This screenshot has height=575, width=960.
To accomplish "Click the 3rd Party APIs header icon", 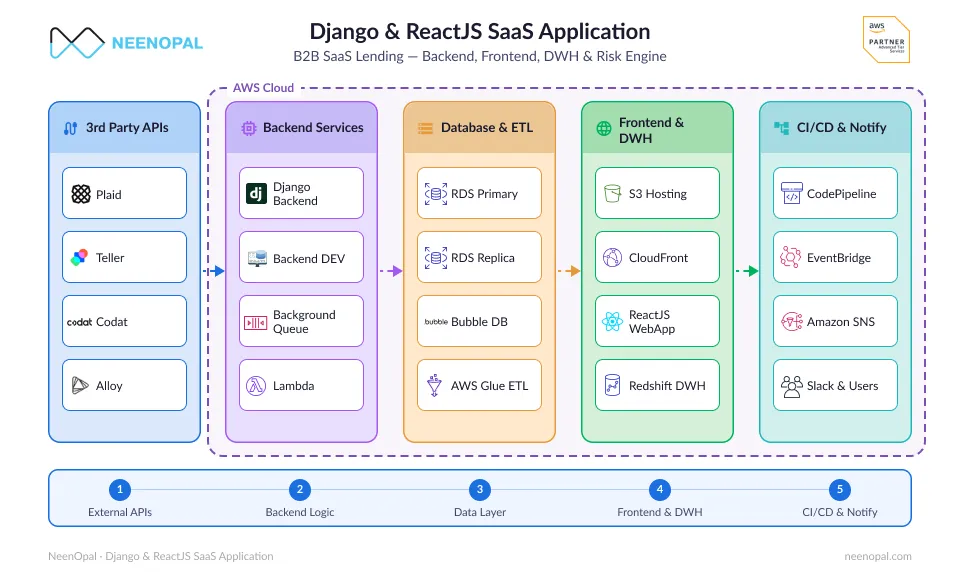I will (x=70, y=128).
